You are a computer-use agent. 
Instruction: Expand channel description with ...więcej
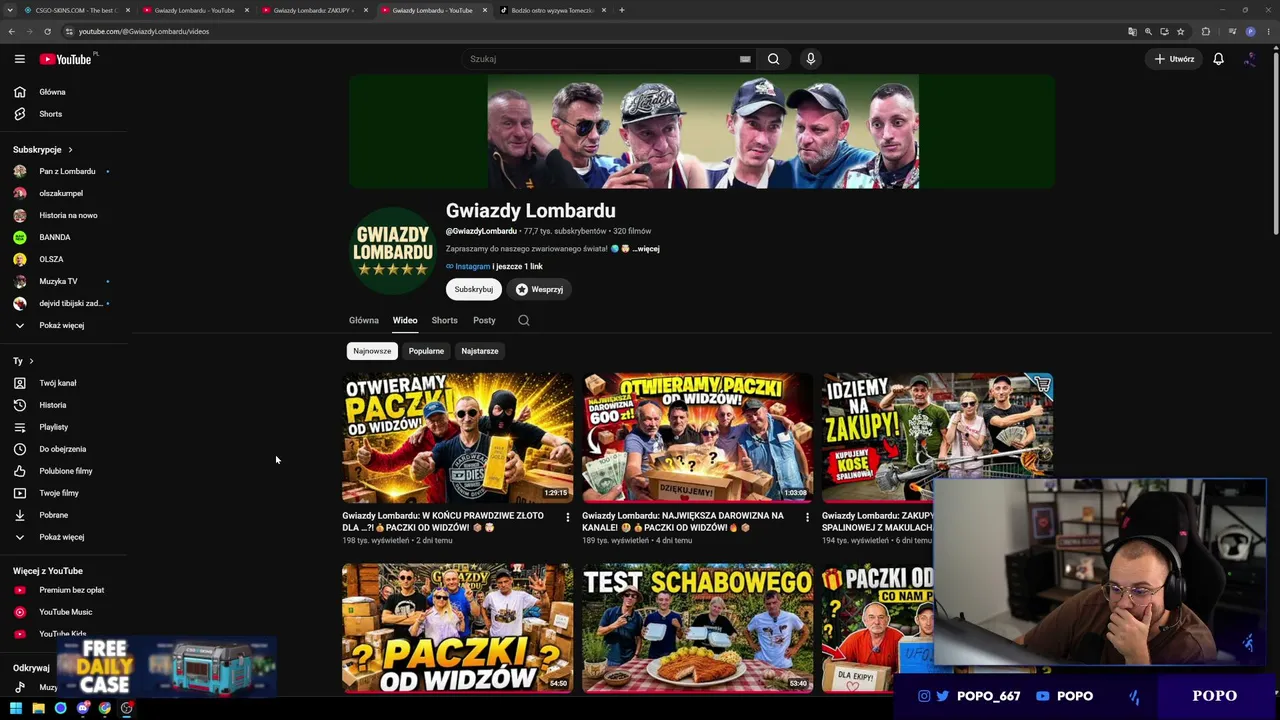646,249
